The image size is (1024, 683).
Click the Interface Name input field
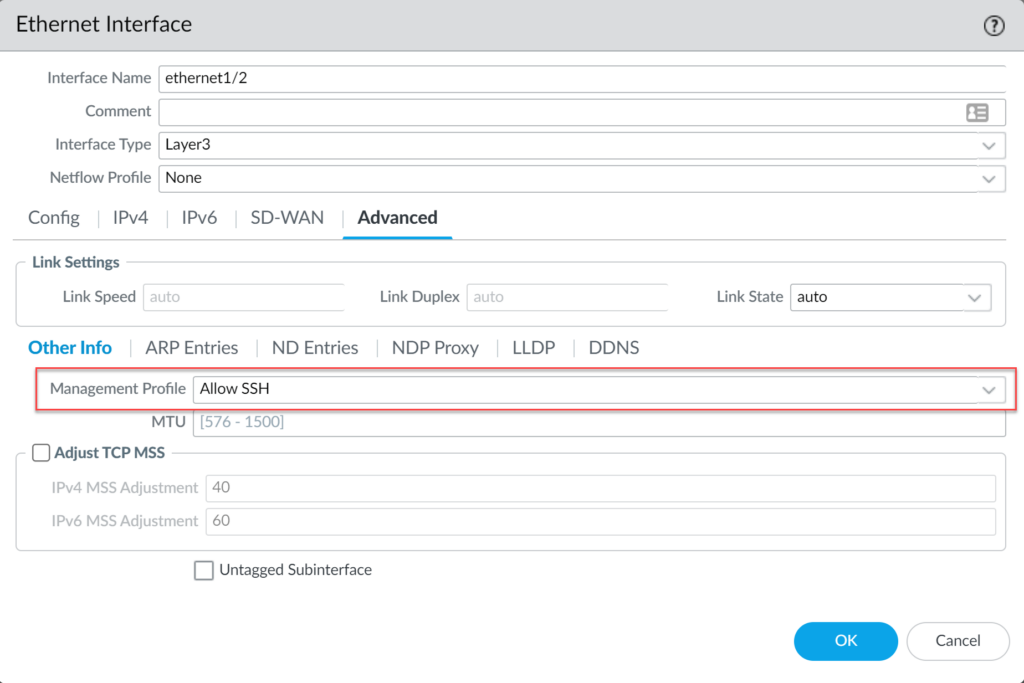(582, 78)
